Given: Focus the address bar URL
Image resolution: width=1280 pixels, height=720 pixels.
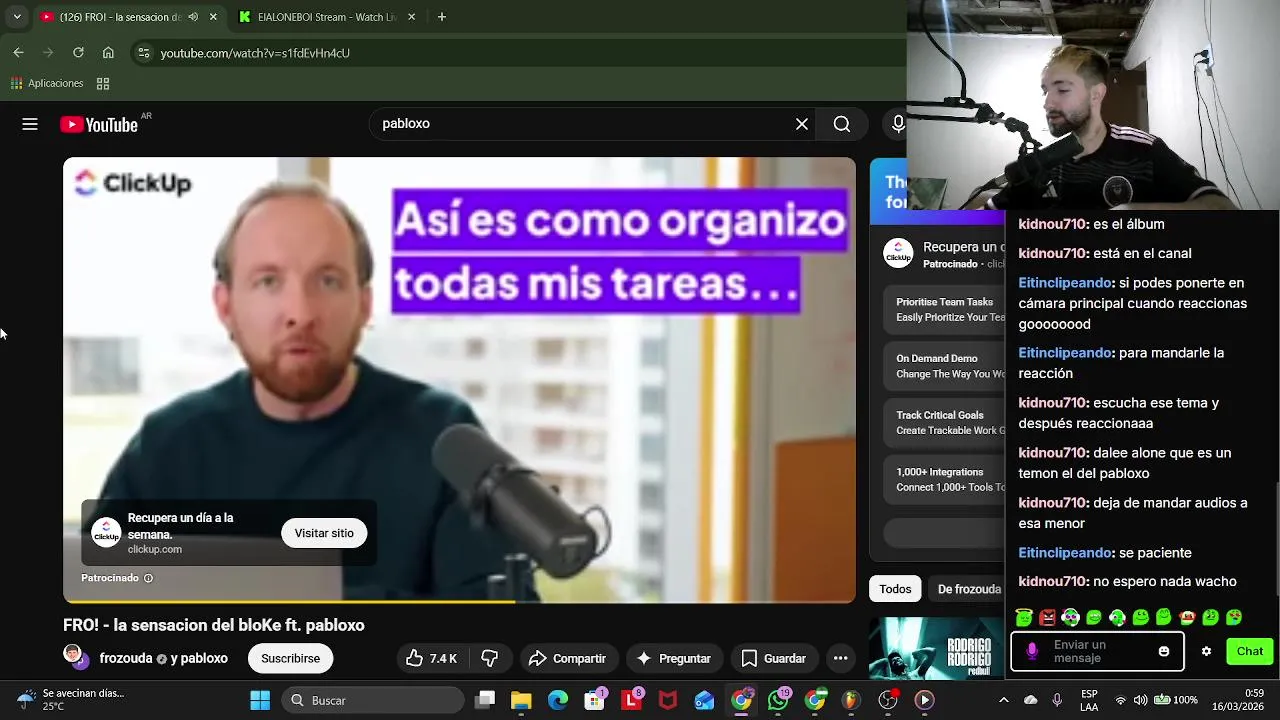Looking at the screenshot, I should [255, 53].
